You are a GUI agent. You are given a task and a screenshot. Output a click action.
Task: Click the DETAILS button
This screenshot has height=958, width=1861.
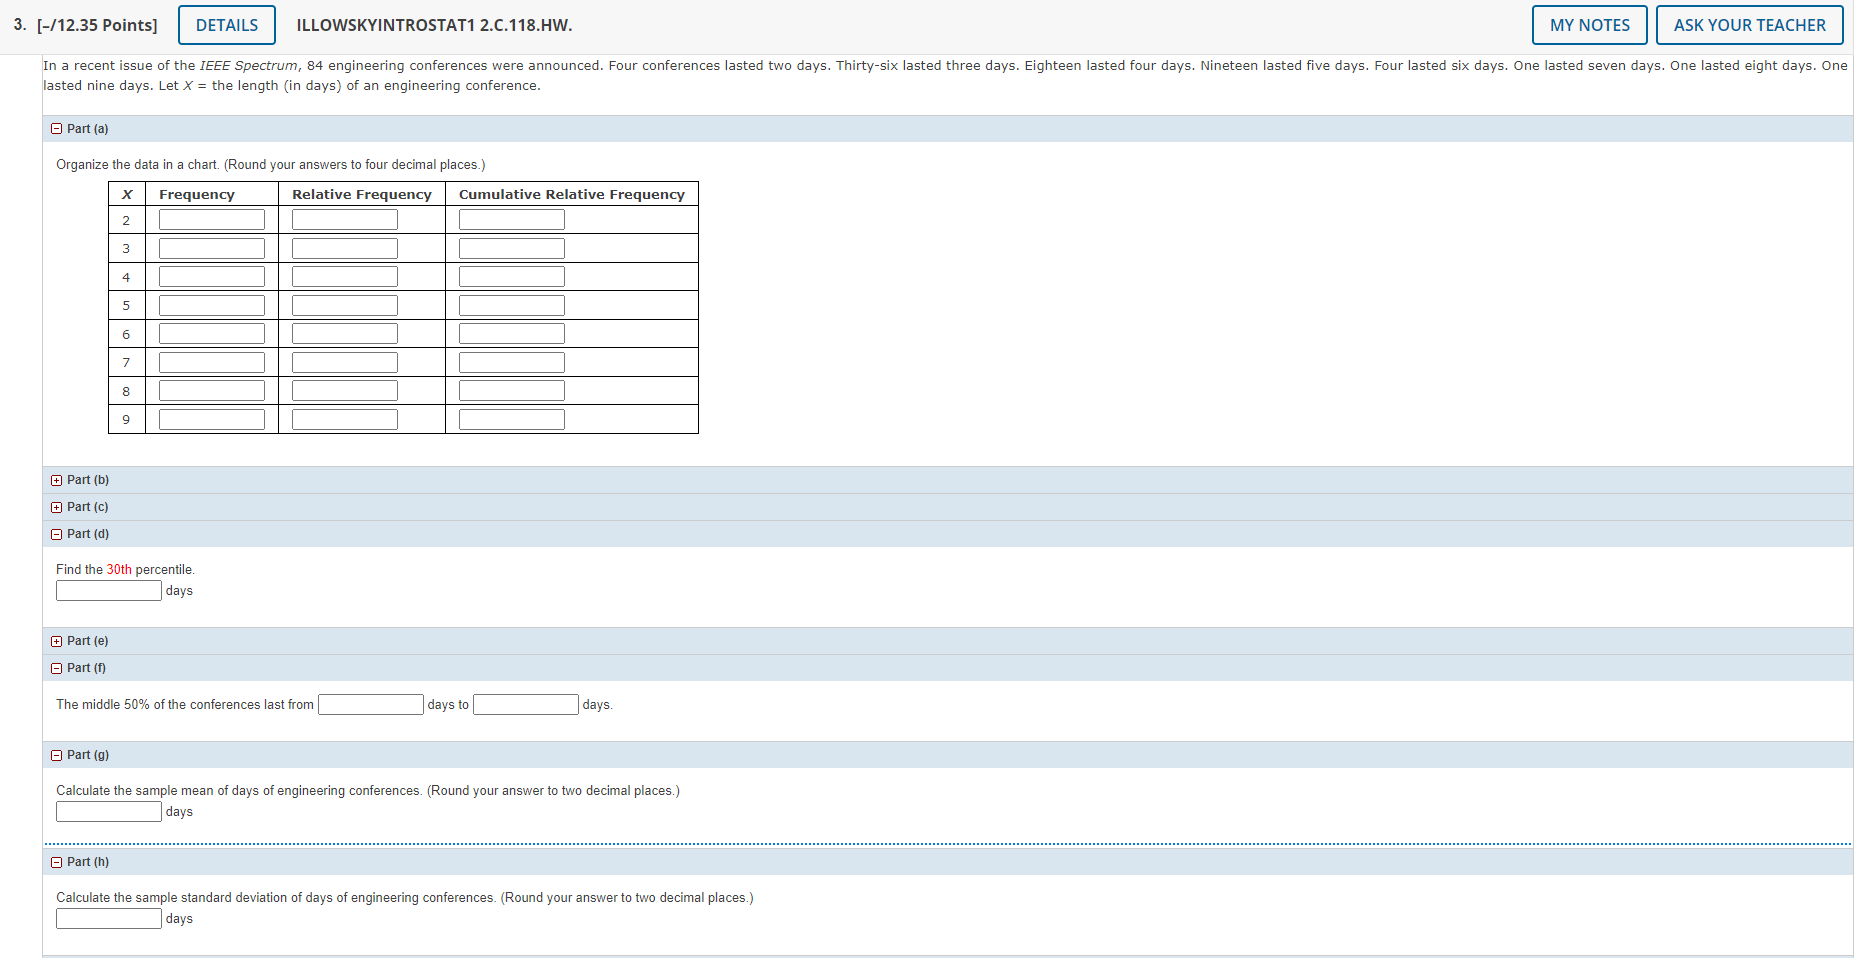click(x=226, y=24)
